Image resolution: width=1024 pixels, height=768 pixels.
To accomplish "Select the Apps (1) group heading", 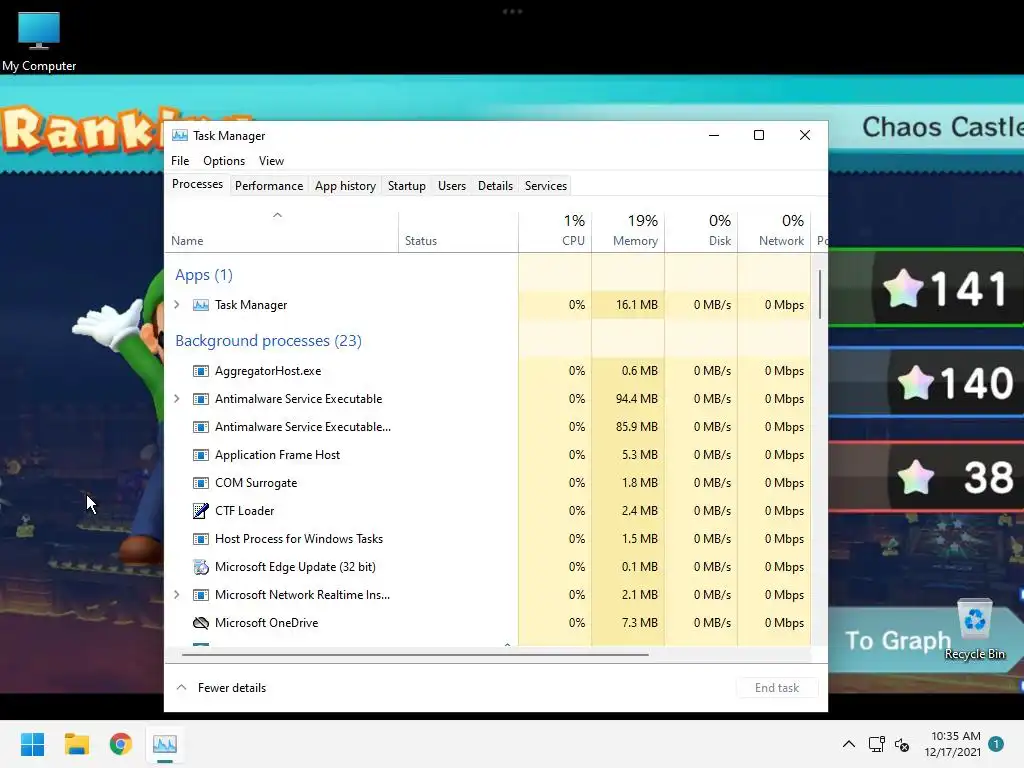I will pyautogui.click(x=204, y=275).
